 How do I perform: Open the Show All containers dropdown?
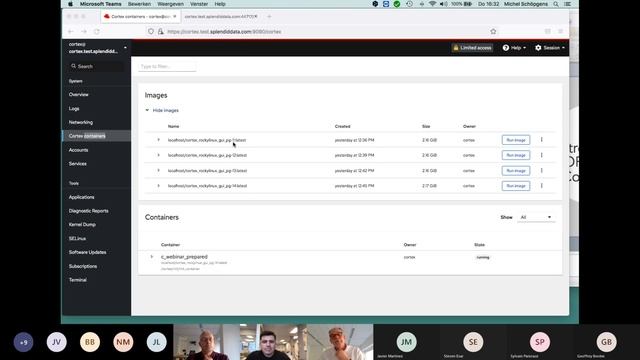click(536, 217)
